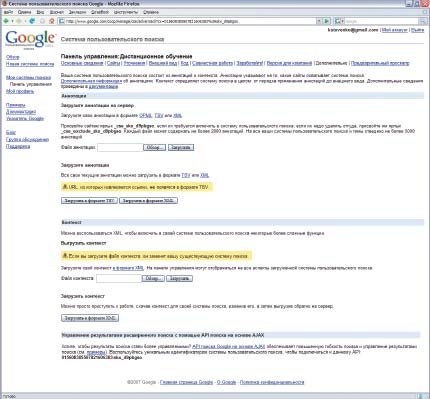Open Политика конфиденциальности footer link
Image resolution: width=430 pixels, height=399 pixels.
(272, 382)
